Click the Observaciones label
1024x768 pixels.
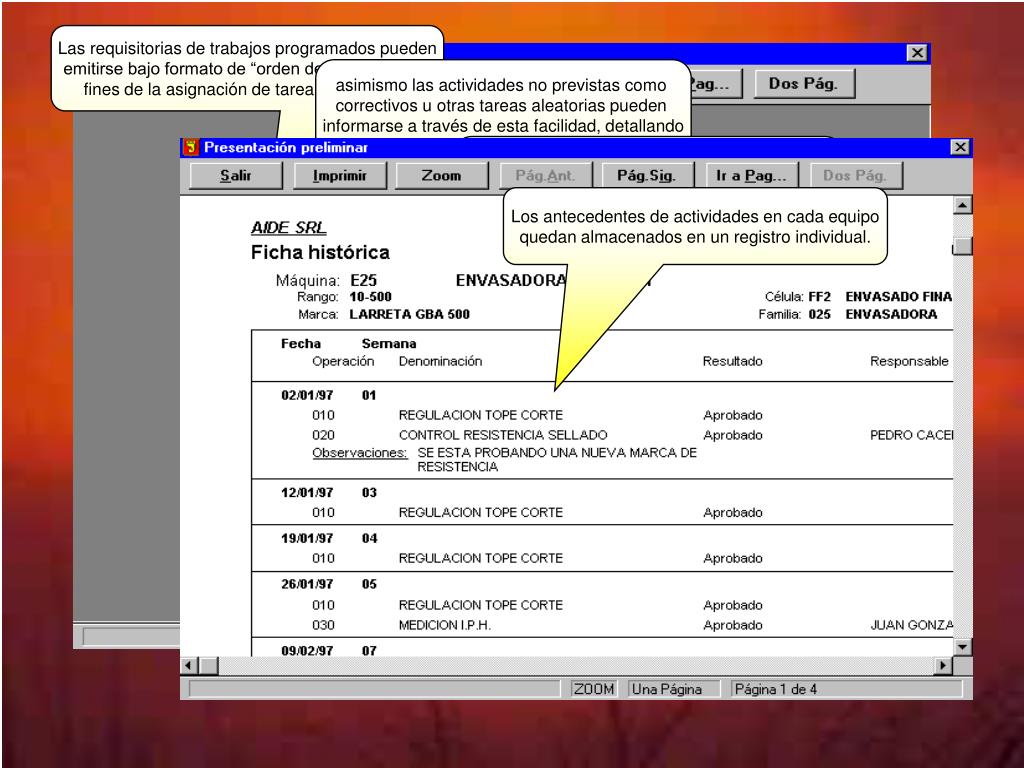[x=360, y=453]
